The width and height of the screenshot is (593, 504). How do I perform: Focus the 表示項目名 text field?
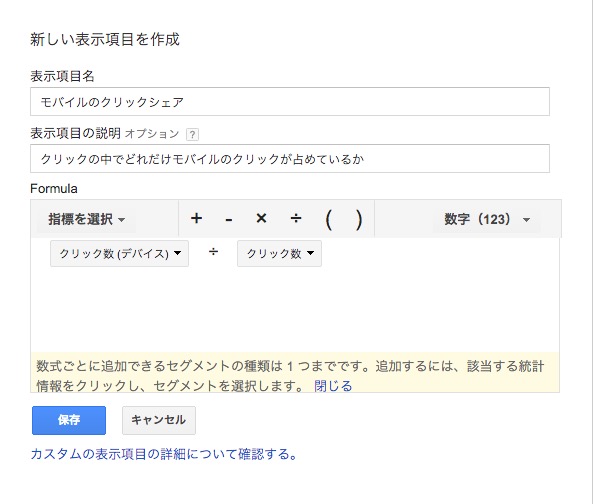coord(290,102)
